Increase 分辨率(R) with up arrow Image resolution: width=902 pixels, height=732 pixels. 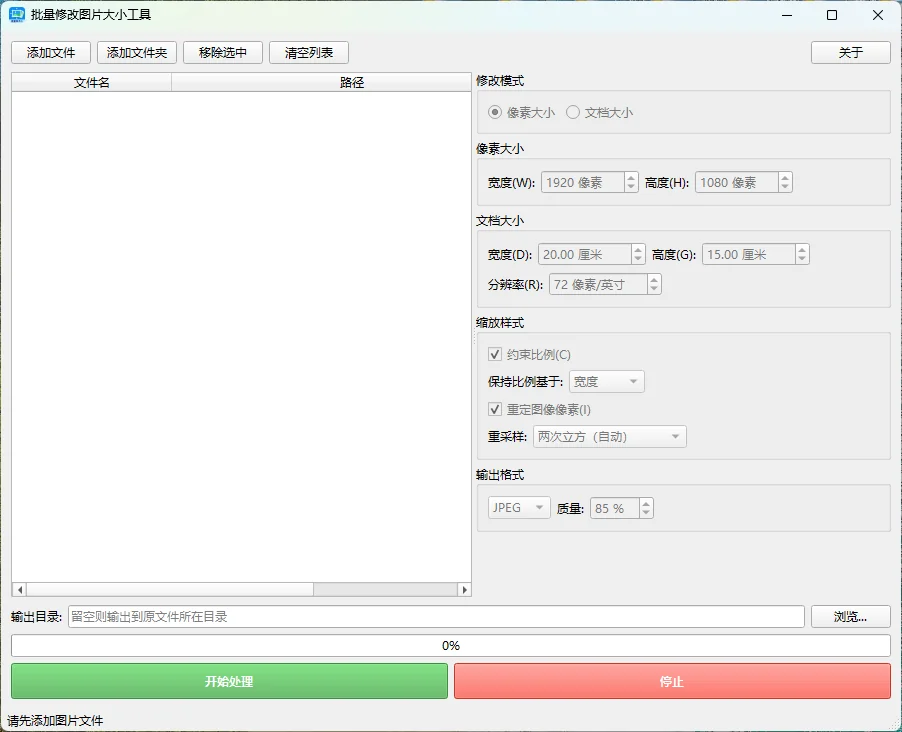654,280
